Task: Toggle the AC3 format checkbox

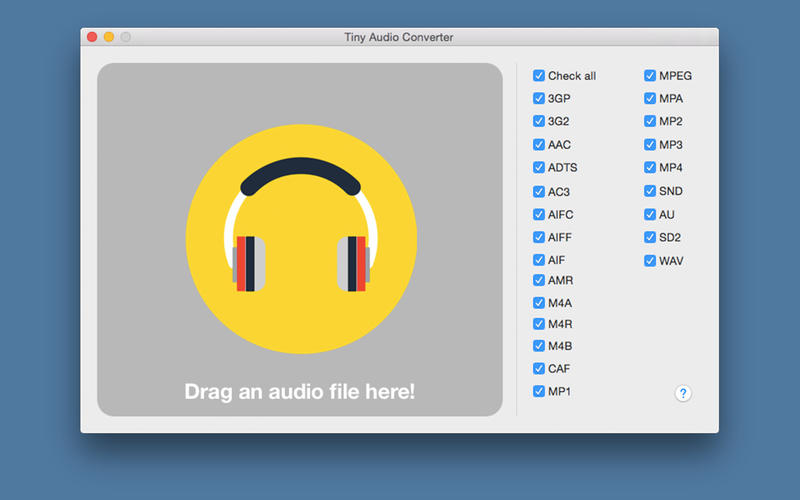Action: click(539, 191)
